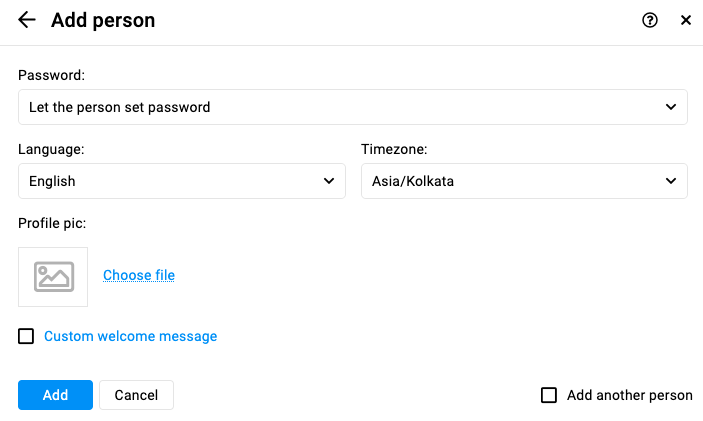Open the English language selector
Screen dimensions: 703x421
182,181
